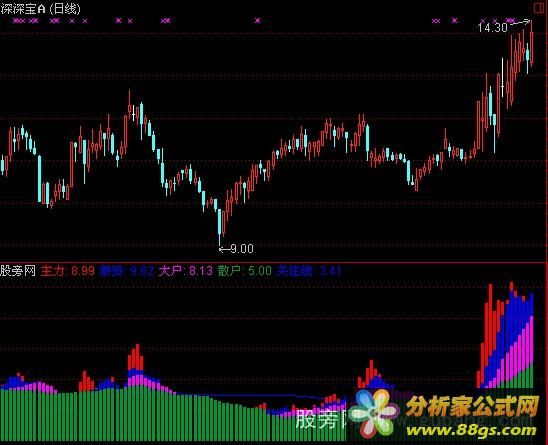The width and height of the screenshot is (548, 445).
Task: Click the 游资: 9.62 indicator value
Action: click(x=127, y=271)
